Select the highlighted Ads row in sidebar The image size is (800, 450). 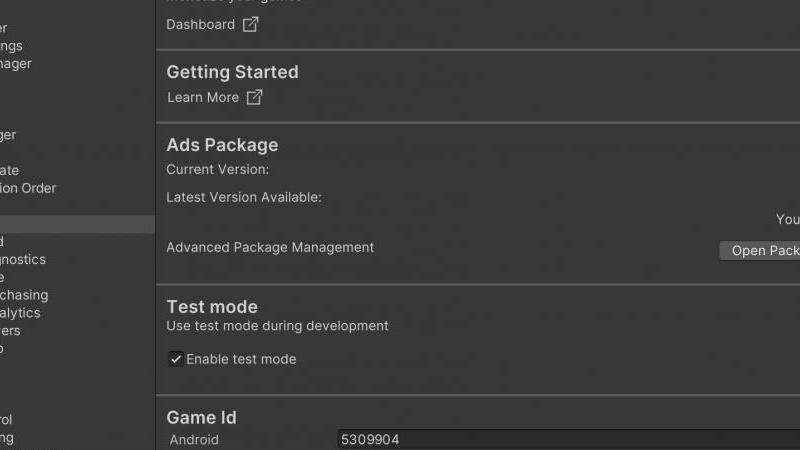(x=77, y=224)
